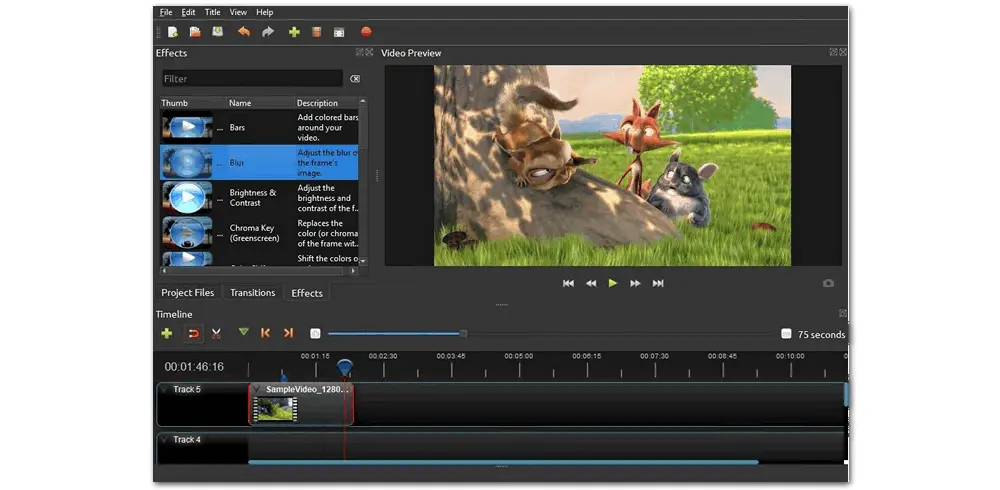1000x490 pixels.
Task: Click the zoom-in icon left of the zoom slider
Action: pyautogui.click(x=315, y=334)
